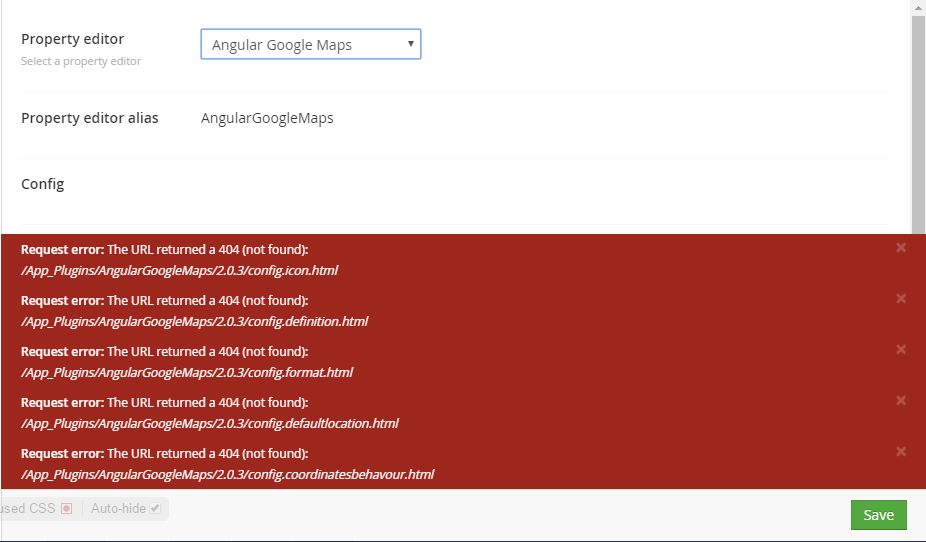Open the Angular Google Maps property editor dropdown
This screenshot has height=542, width=926.
311,44
